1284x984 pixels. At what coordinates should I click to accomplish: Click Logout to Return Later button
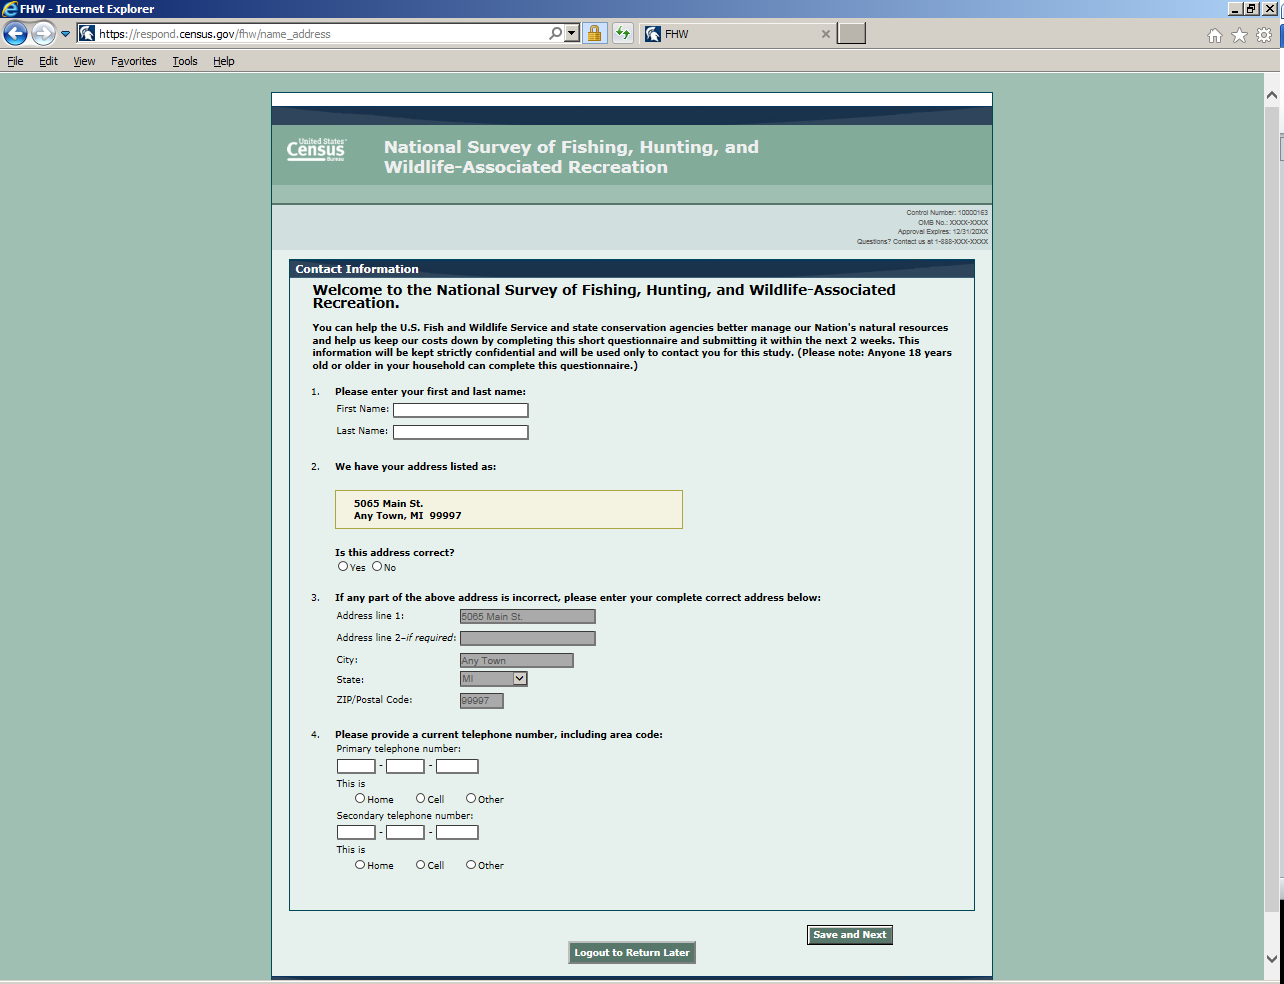(632, 953)
